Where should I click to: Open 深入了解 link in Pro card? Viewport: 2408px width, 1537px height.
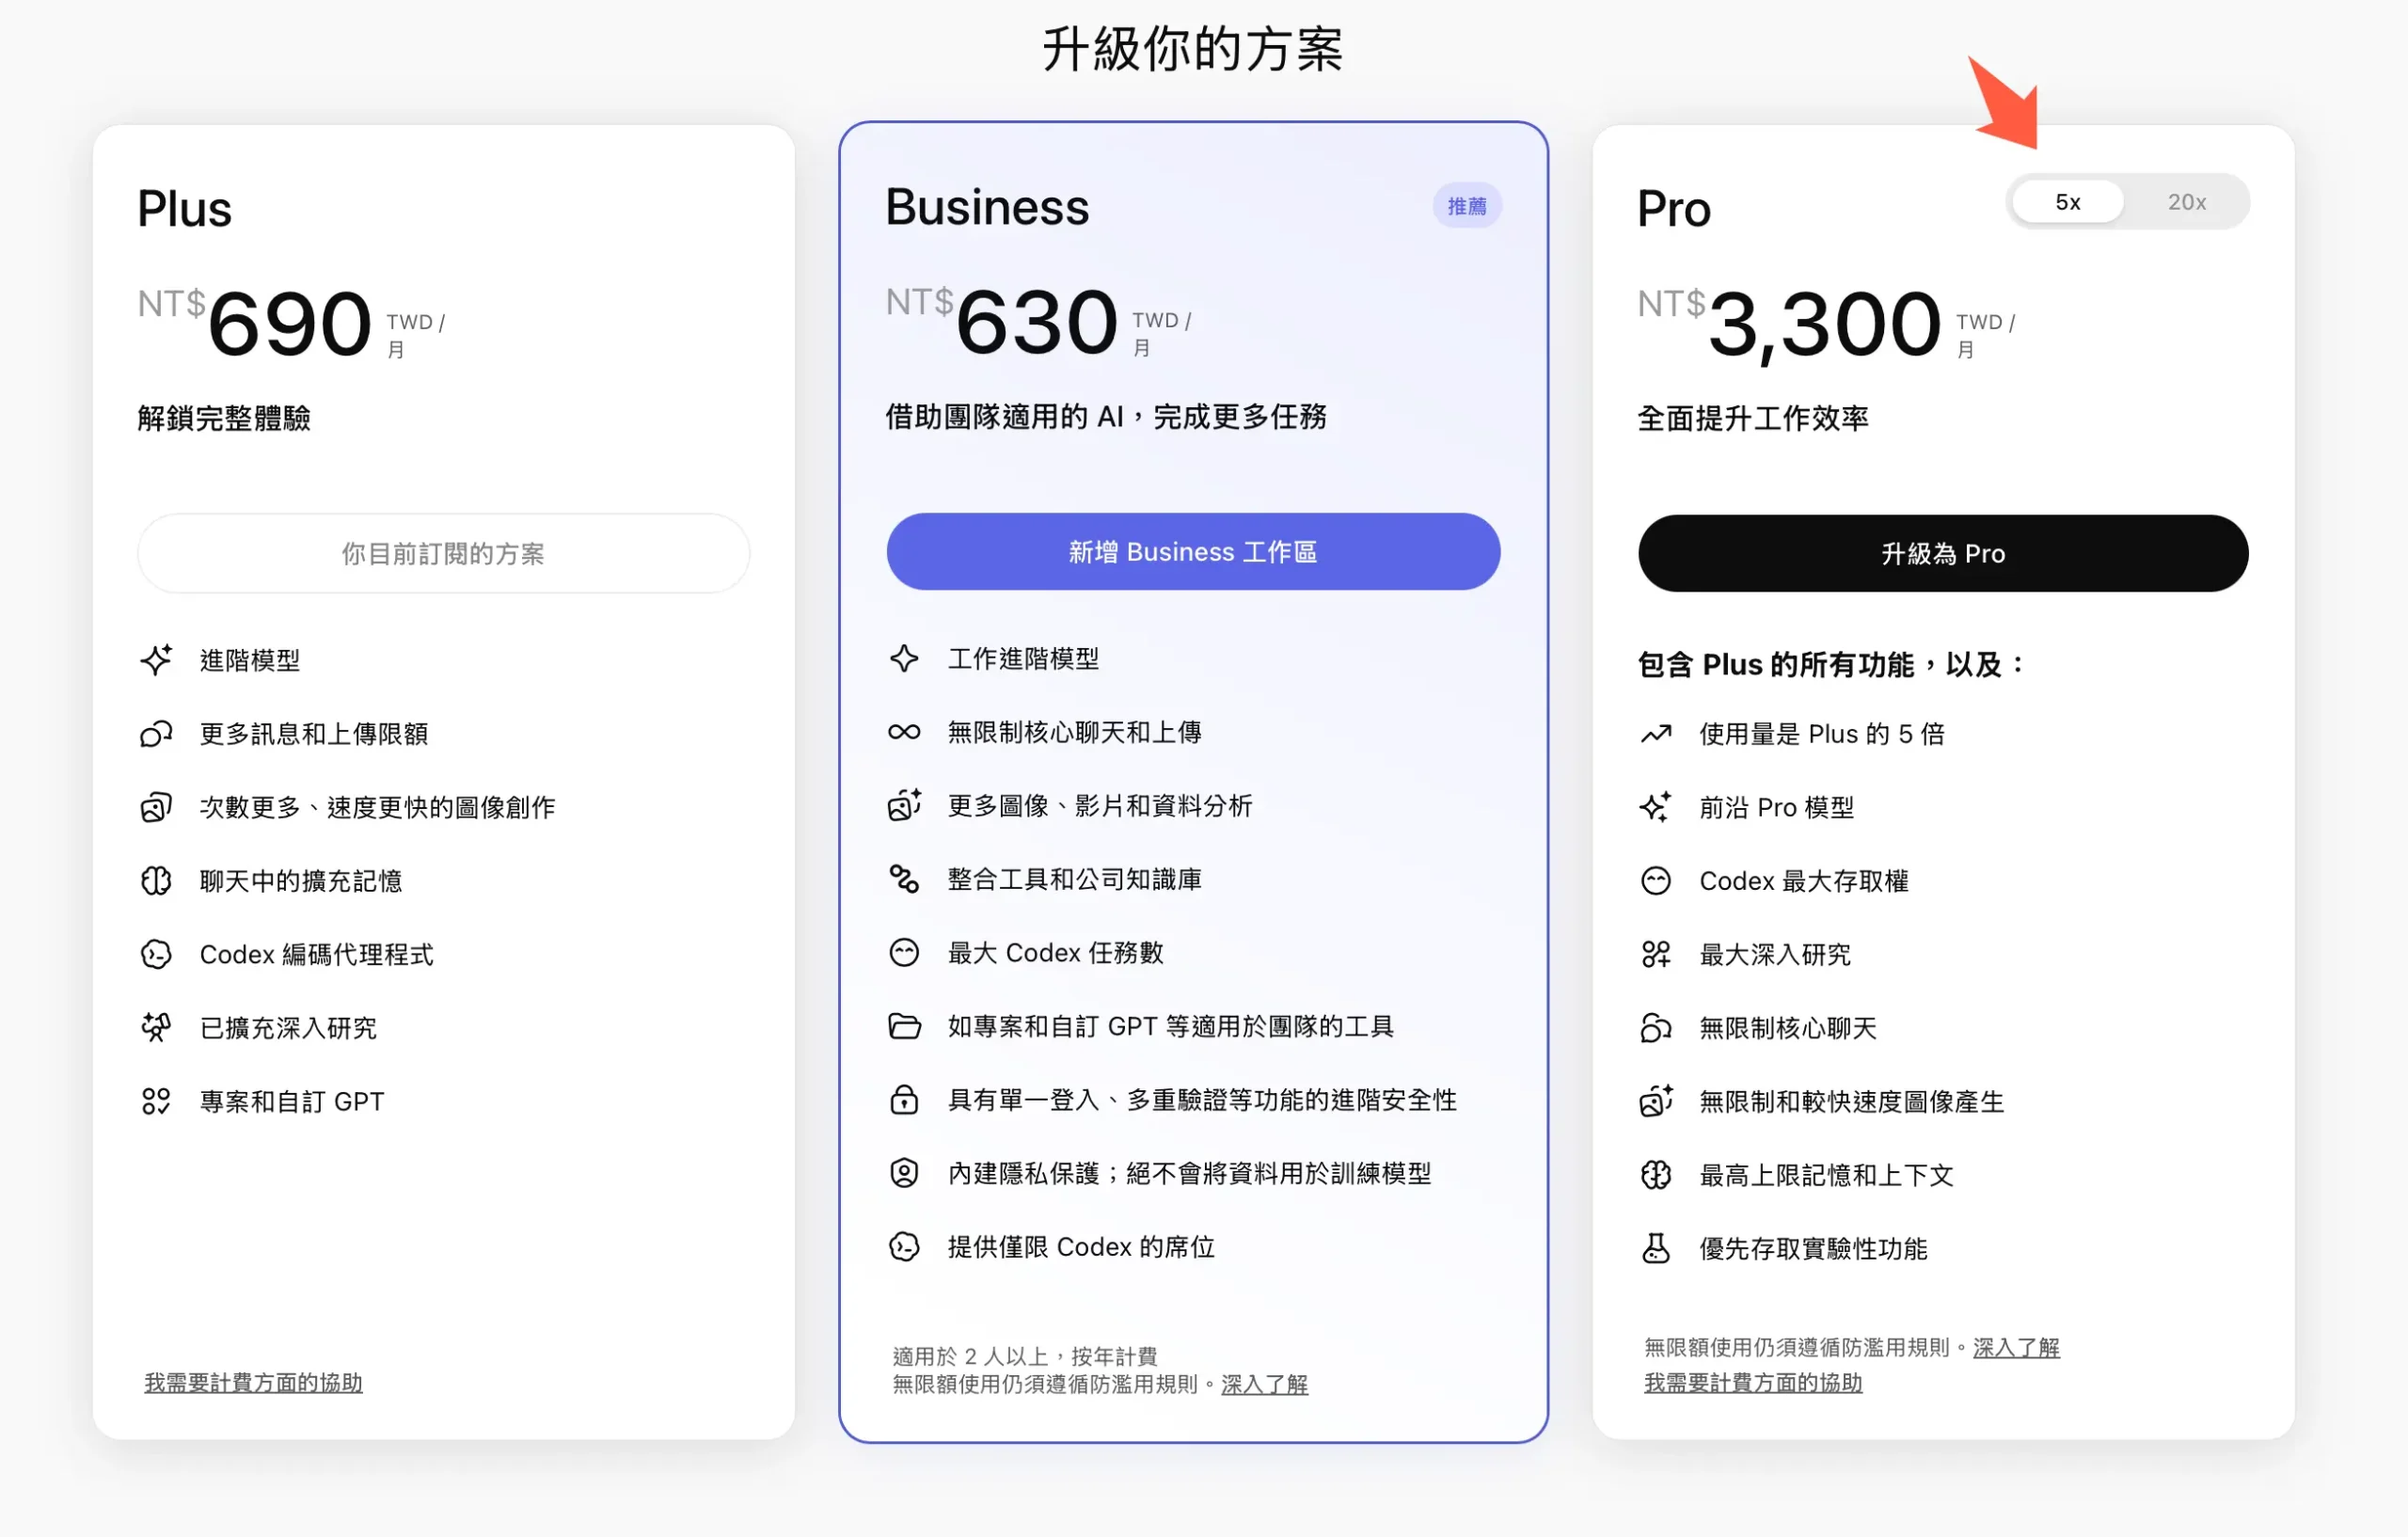pyautogui.click(x=2016, y=1347)
